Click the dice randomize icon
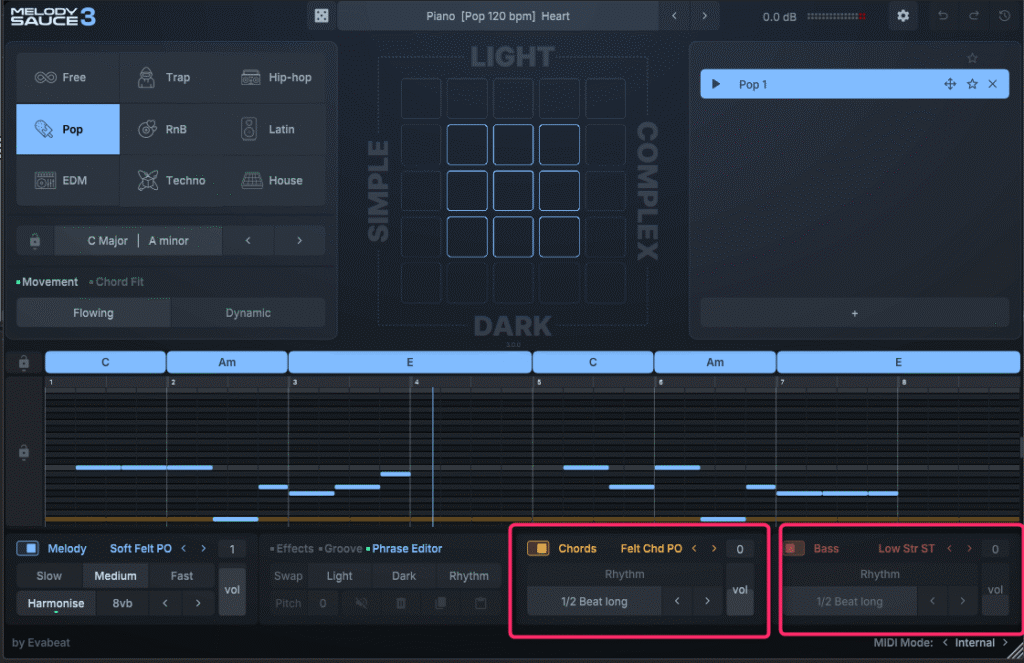Screen dimensions: 1024x663 click(x=321, y=16)
